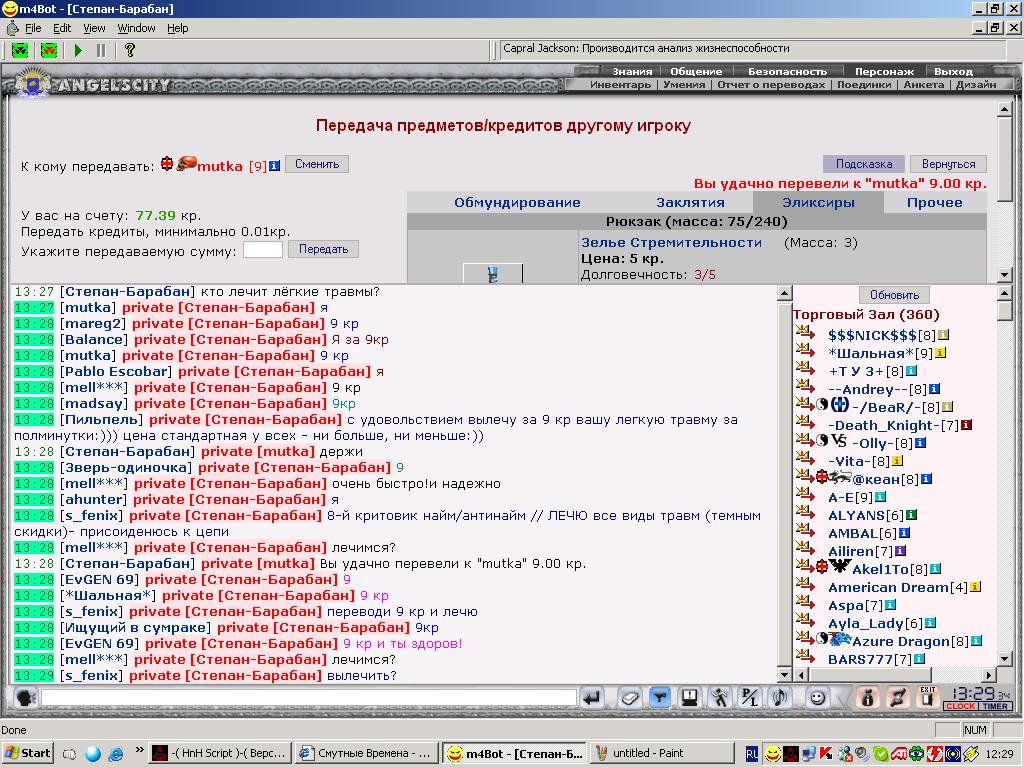Refresh player list with Обновить button
Screen dimensions: 1024x768
pos(895,295)
